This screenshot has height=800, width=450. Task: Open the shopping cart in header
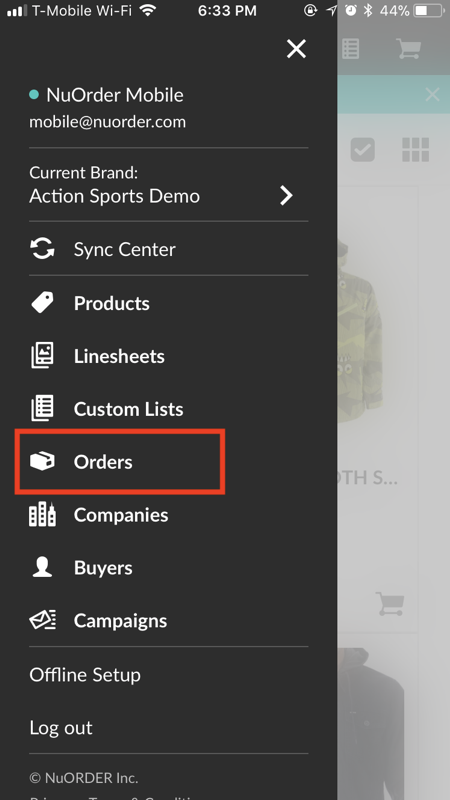(x=409, y=49)
